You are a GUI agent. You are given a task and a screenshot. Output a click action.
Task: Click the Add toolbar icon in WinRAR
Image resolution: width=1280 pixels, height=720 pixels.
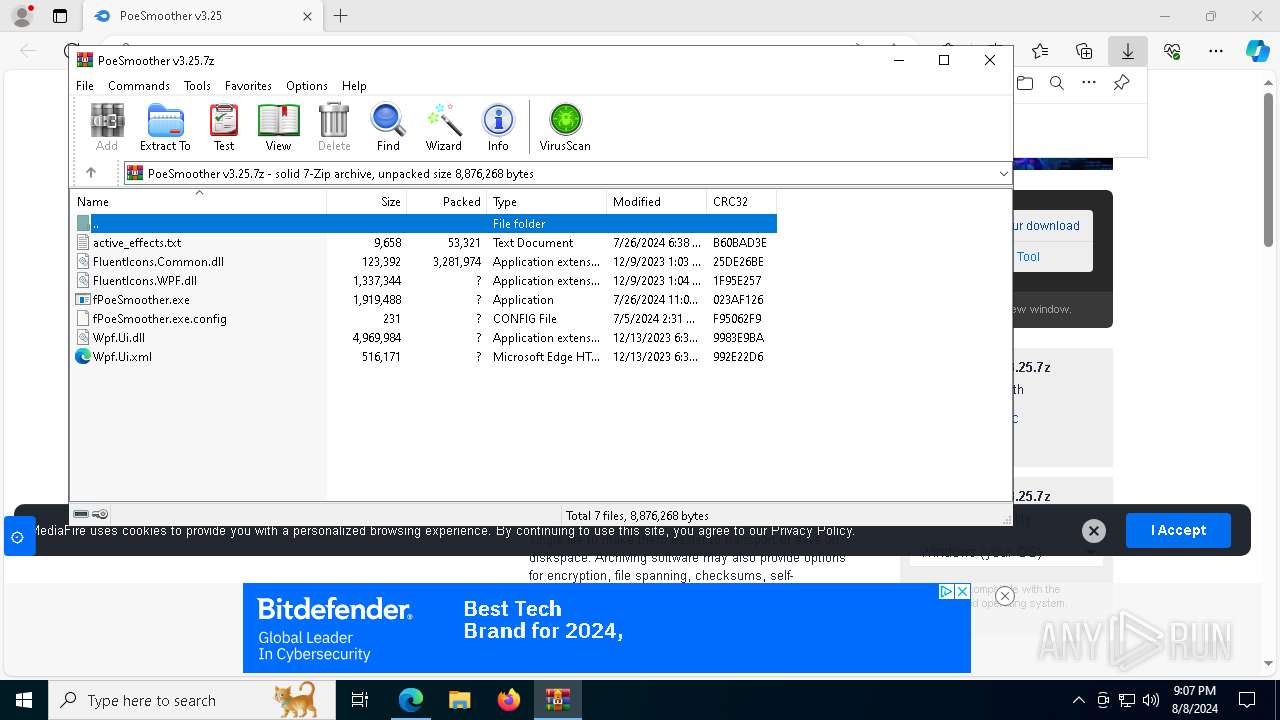[x=107, y=127]
